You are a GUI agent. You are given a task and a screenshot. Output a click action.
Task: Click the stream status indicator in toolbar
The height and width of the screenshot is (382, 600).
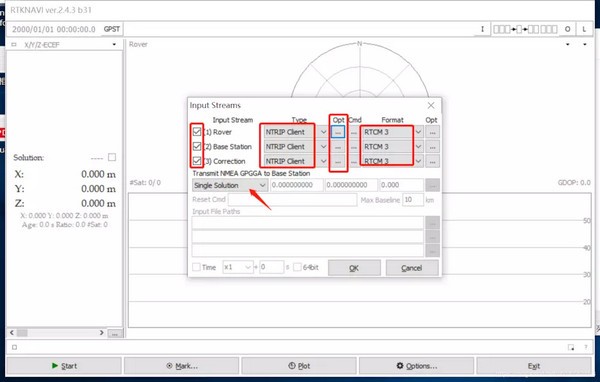click(525, 29)
